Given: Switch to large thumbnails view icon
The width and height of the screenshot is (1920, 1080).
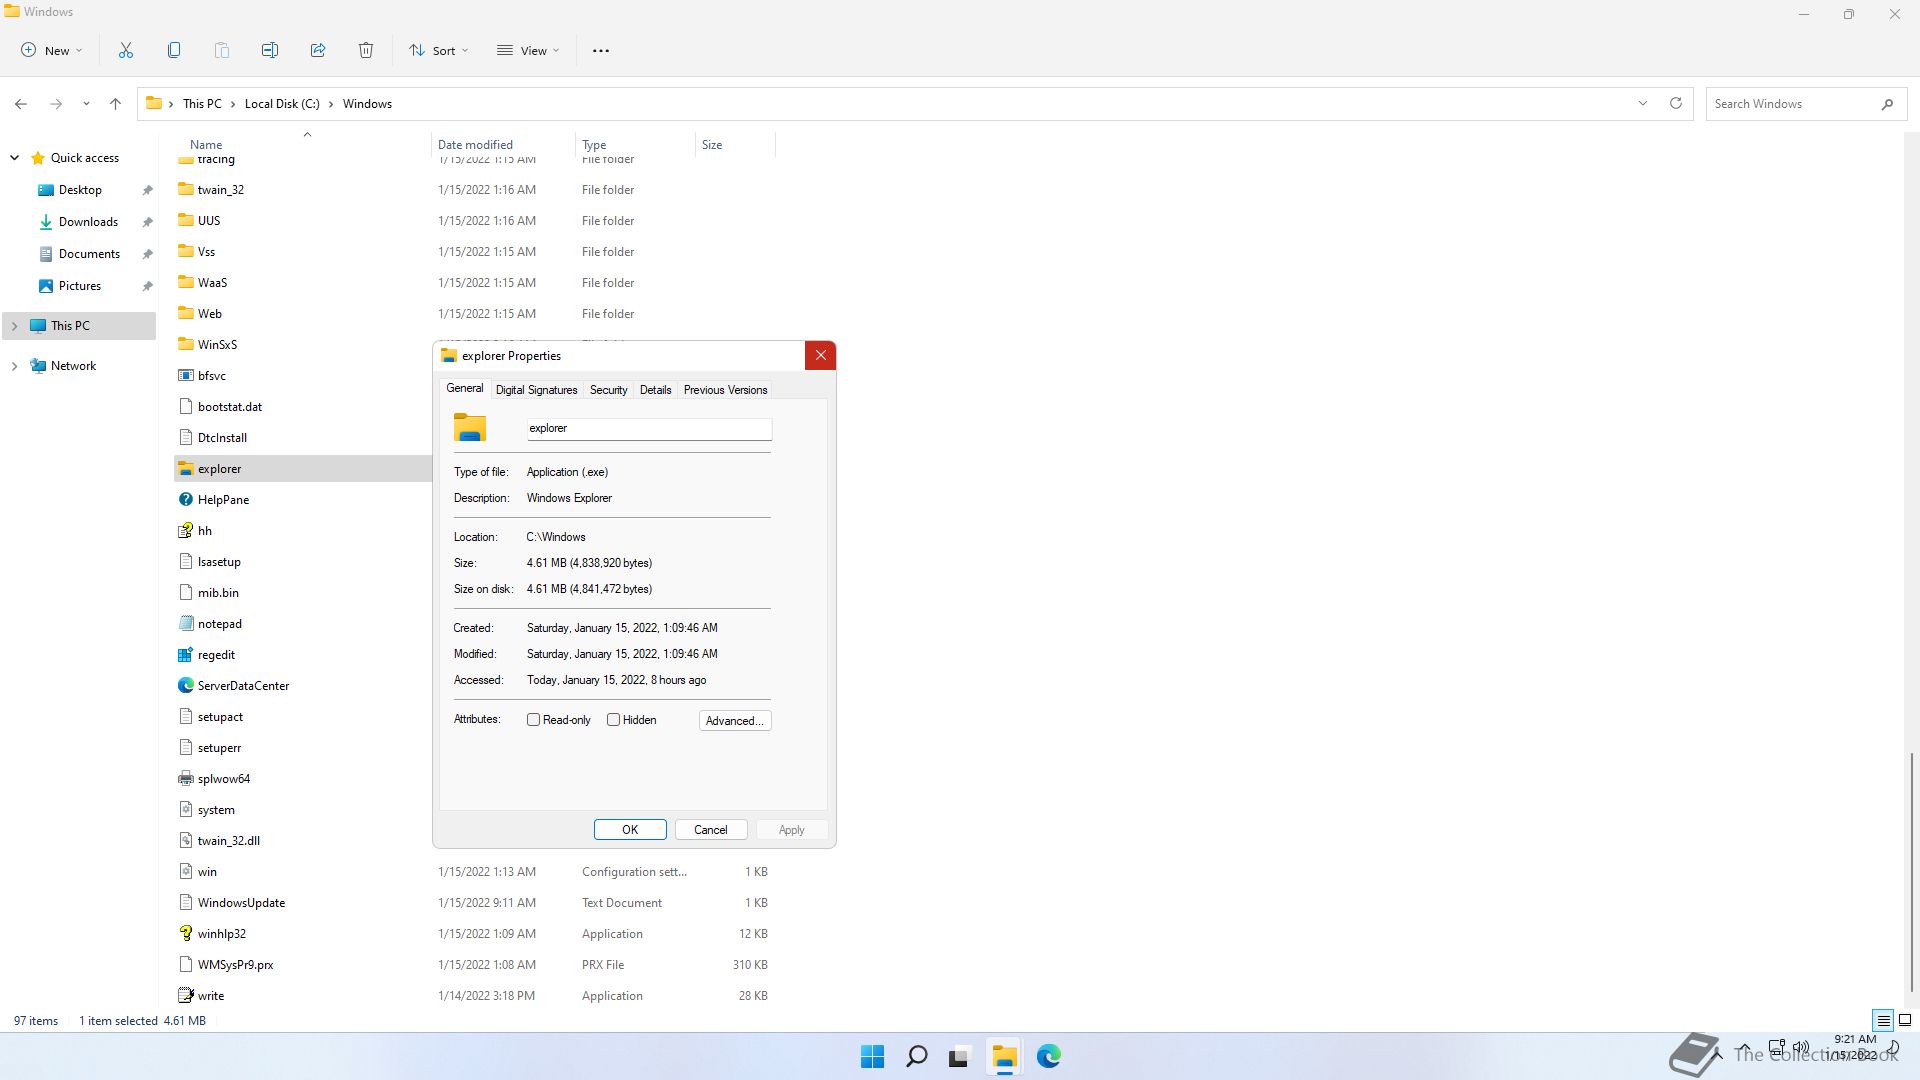Looking at the screenshot, I should pos(1905,1021).
